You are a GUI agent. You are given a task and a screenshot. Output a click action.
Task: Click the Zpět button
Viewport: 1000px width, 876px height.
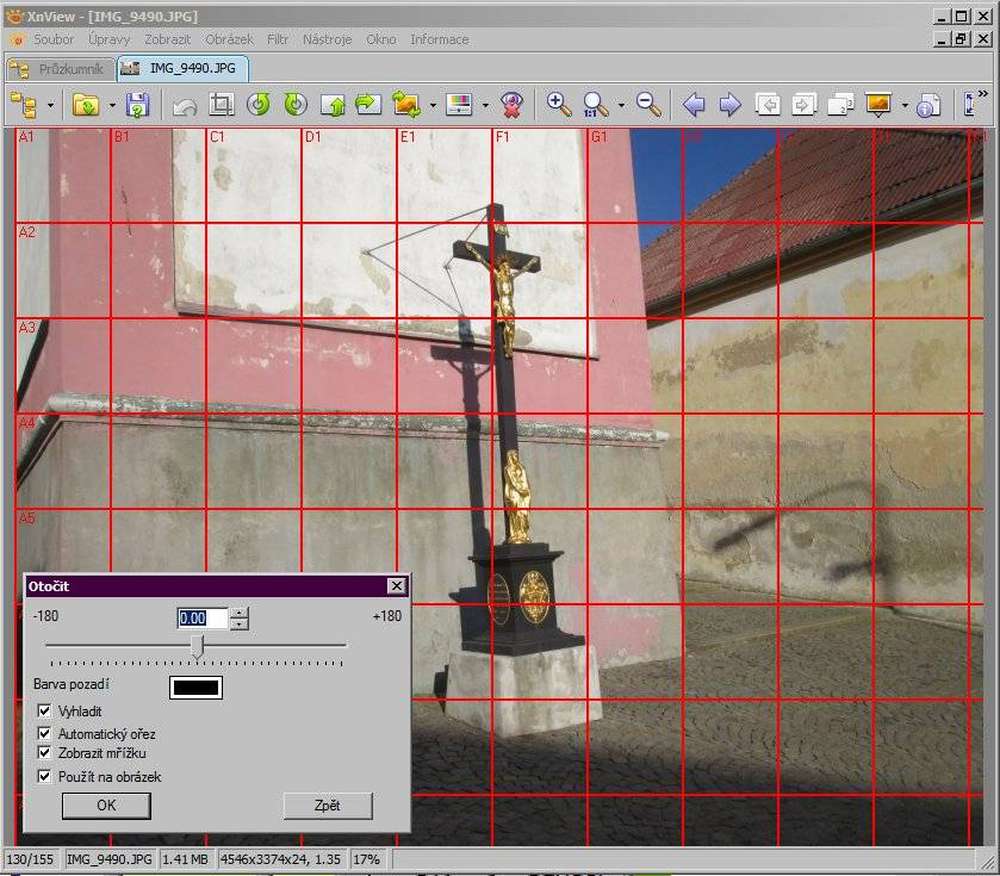click(x=328, y=805)
